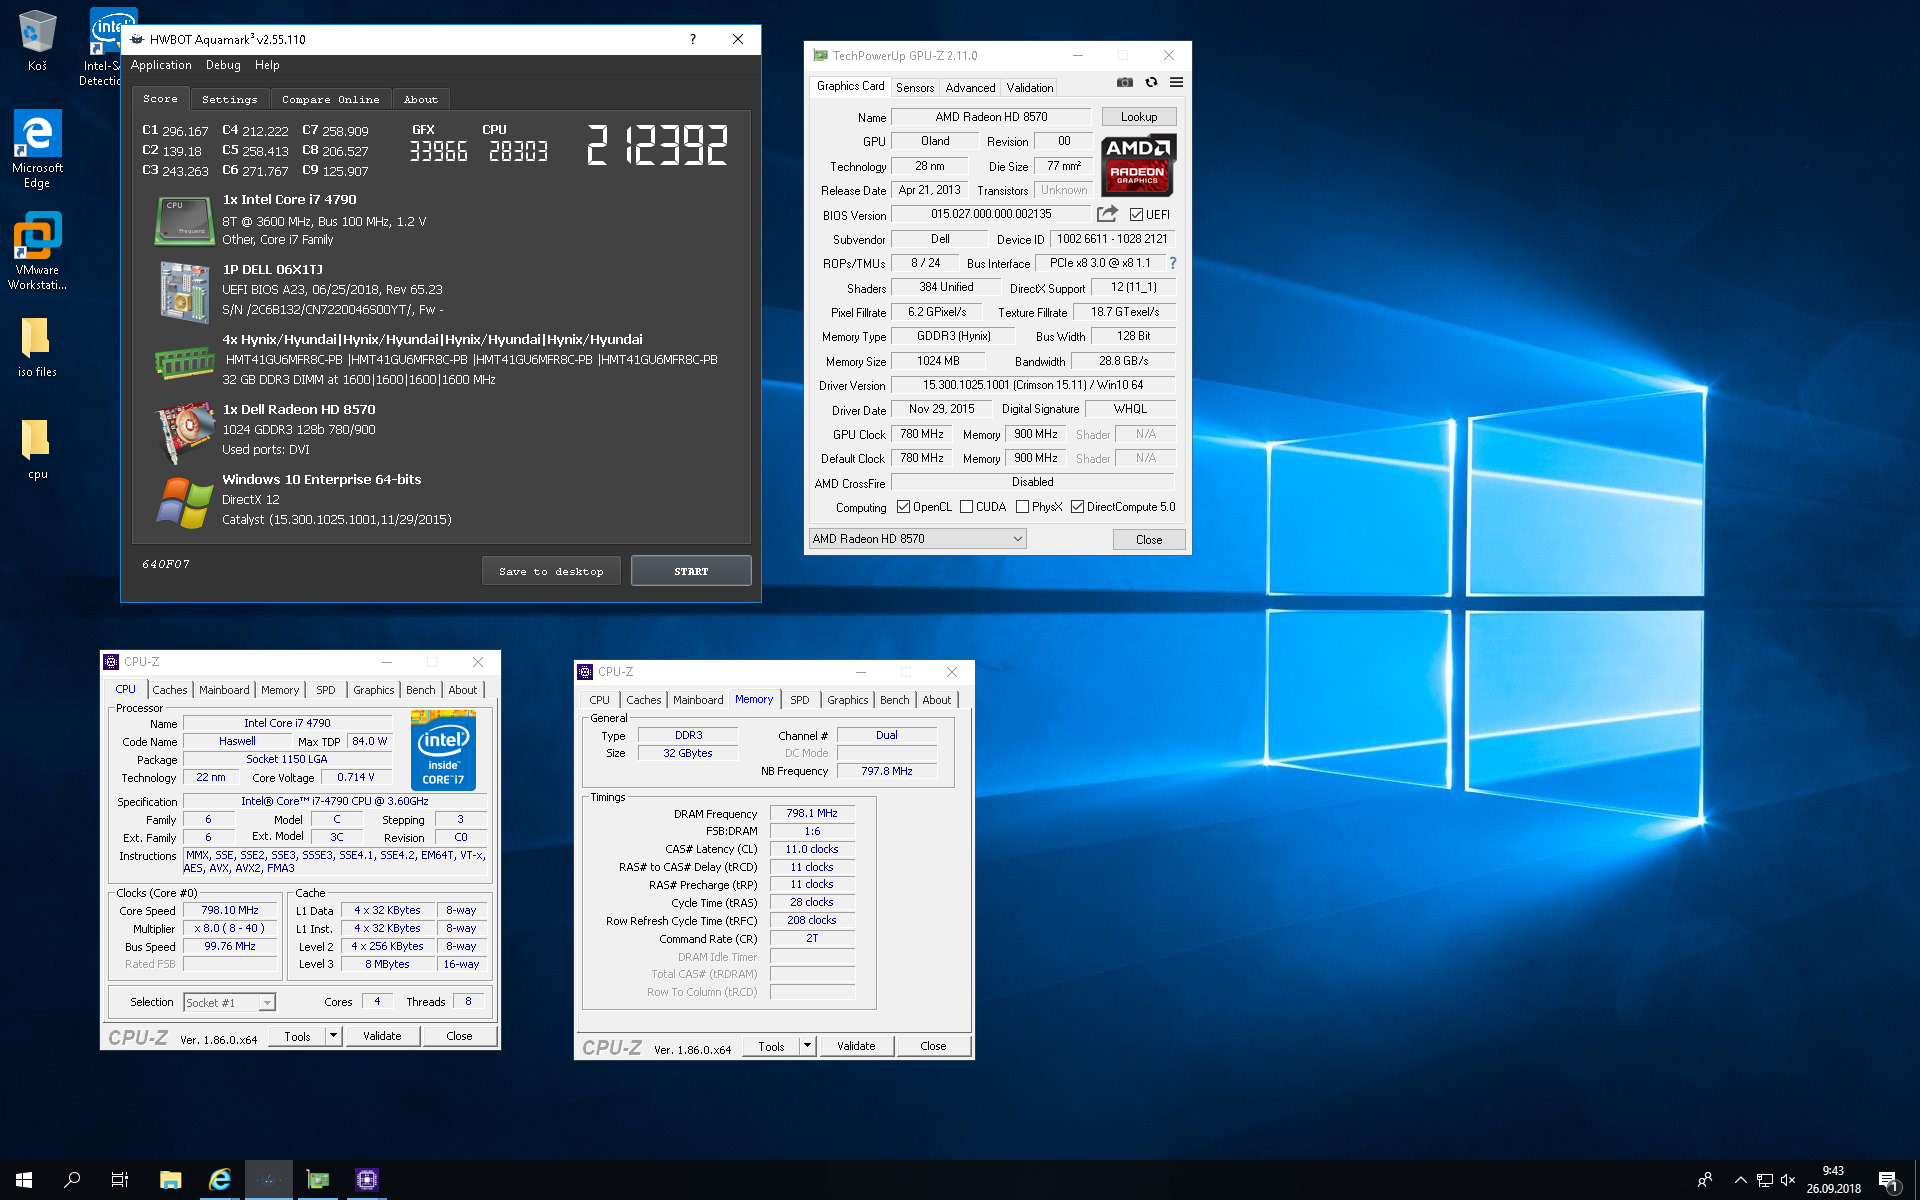
Task: Open the Mainboard tab in left CPU-Z
Action: [224, 690]
